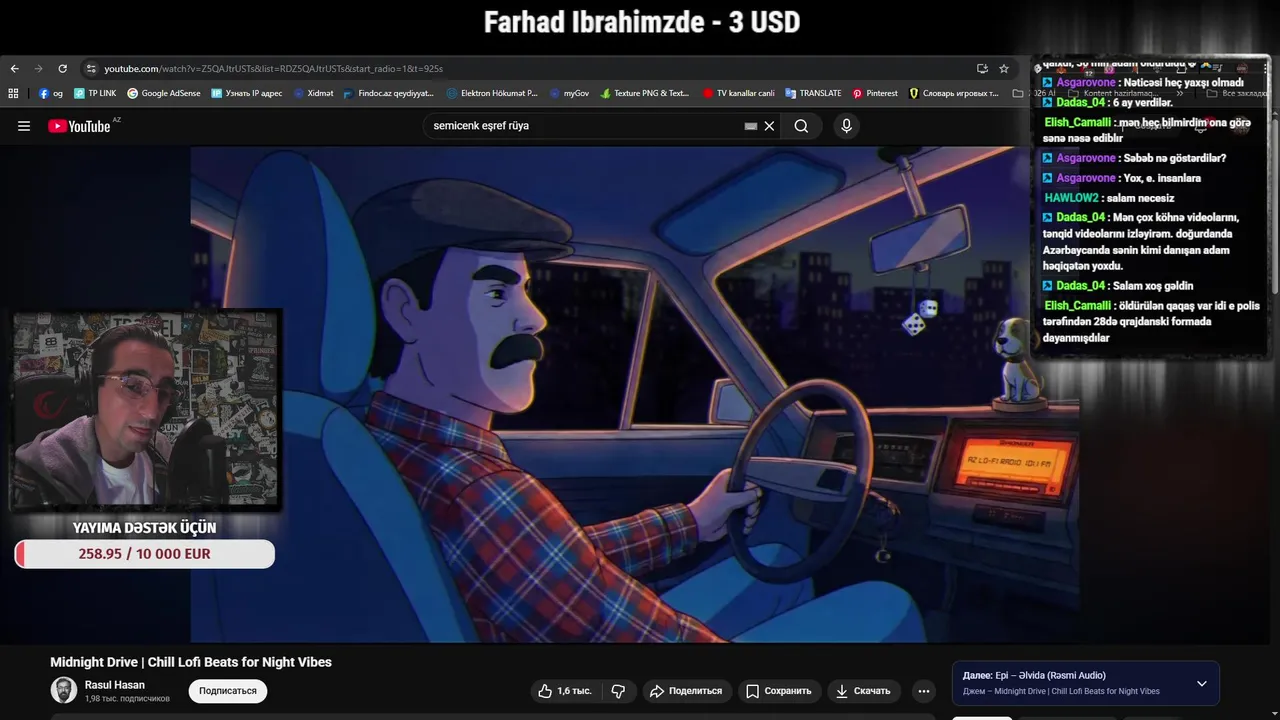Open the YouTube hamburger guide menu
Screen dimensions: 1280x720
[24, 126]
